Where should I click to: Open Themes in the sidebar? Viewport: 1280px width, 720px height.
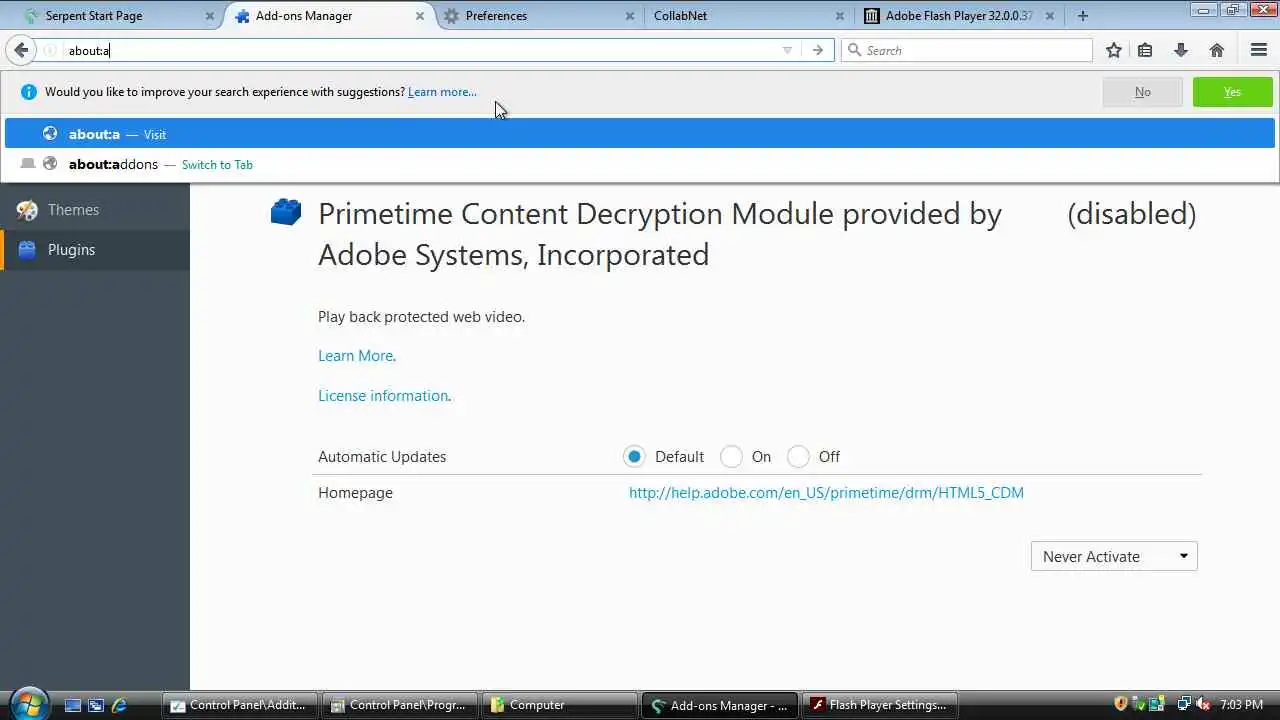[95, 210]
